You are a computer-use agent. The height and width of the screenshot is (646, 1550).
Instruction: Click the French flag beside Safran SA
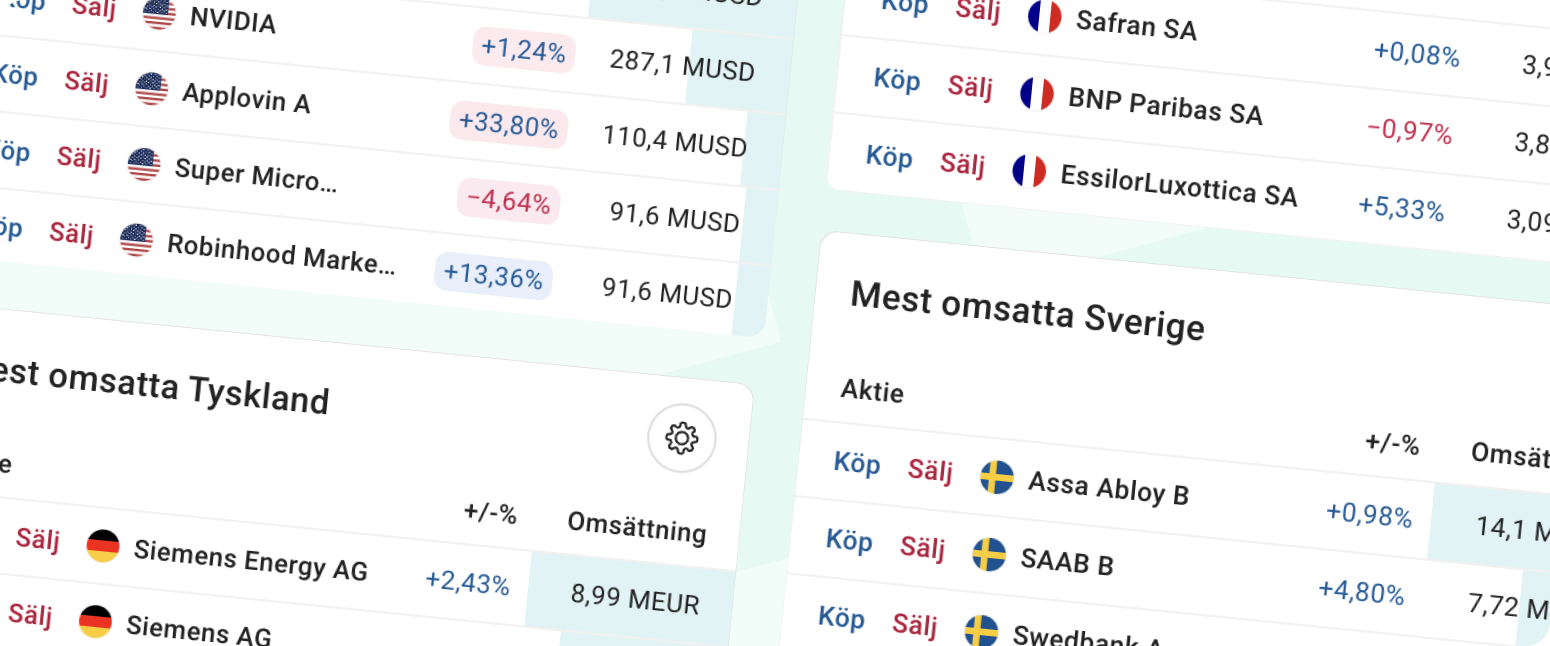point(1044,17)
